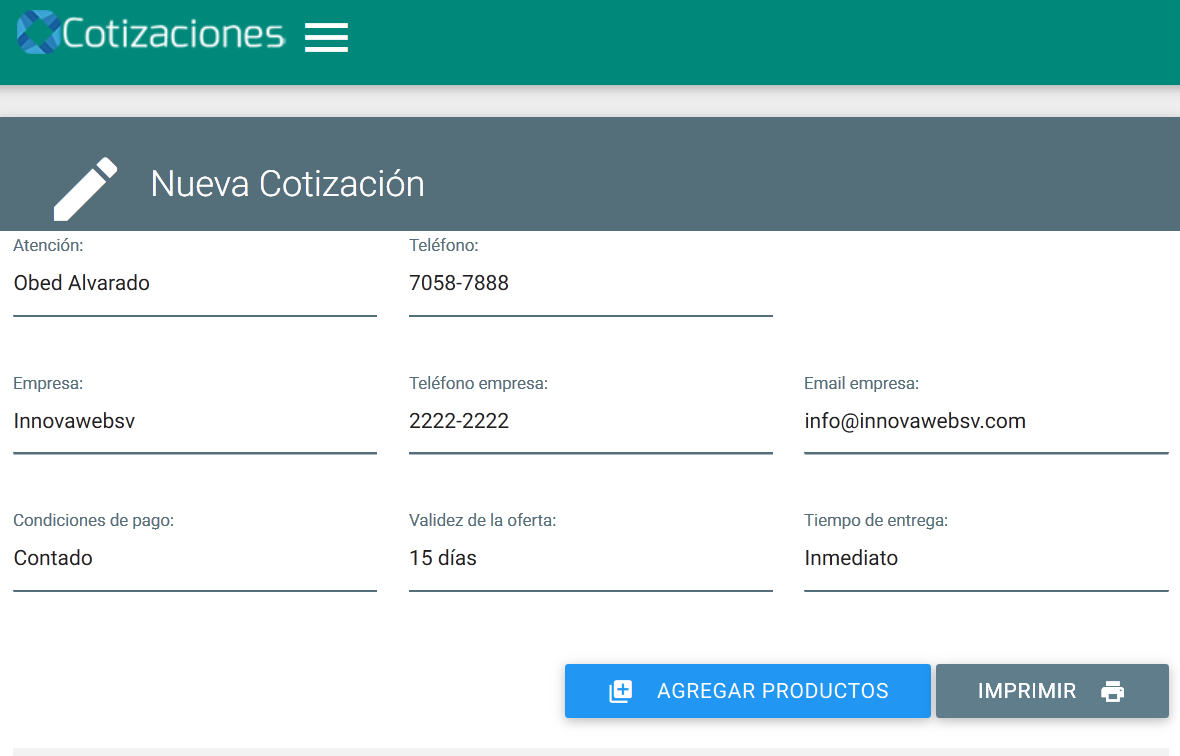This screenshot has width=1180, height=756.
Task: Click the Condiciones de pago: label
Action: [x=93, y=521]
